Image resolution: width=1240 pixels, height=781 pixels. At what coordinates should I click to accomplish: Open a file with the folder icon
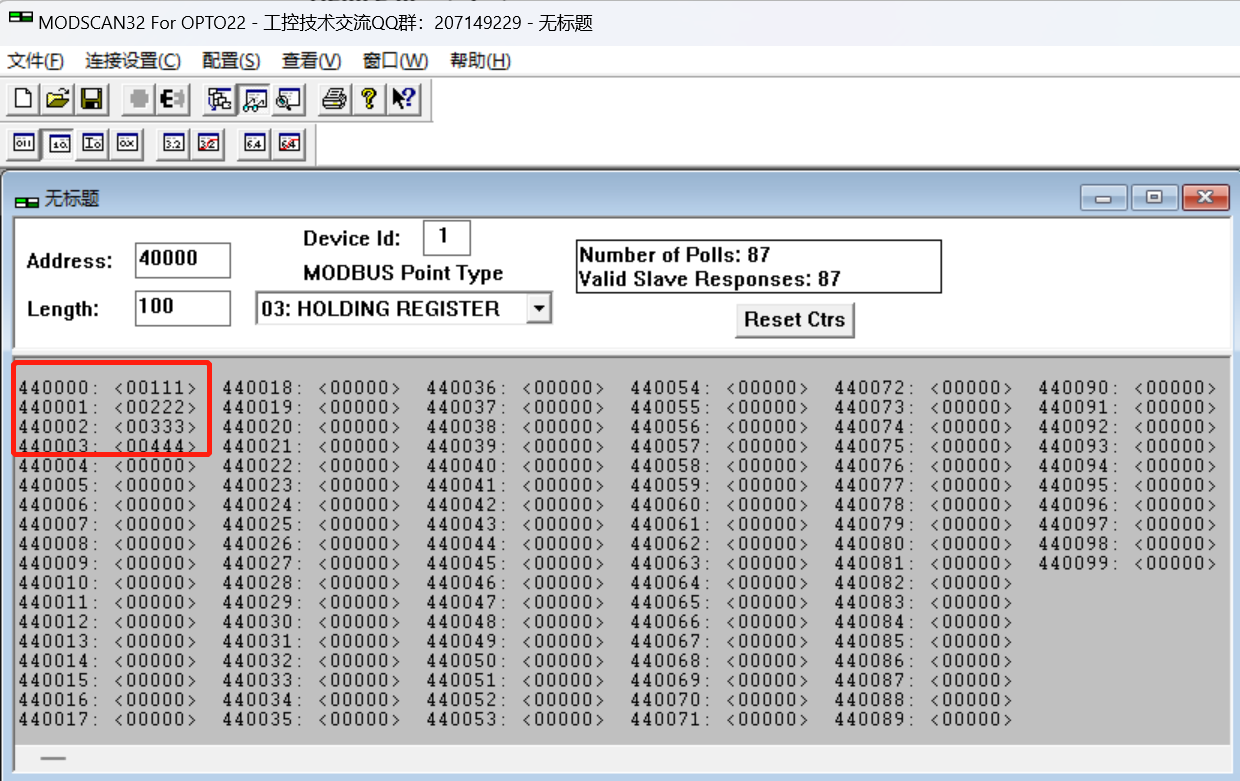click(58, 98)
